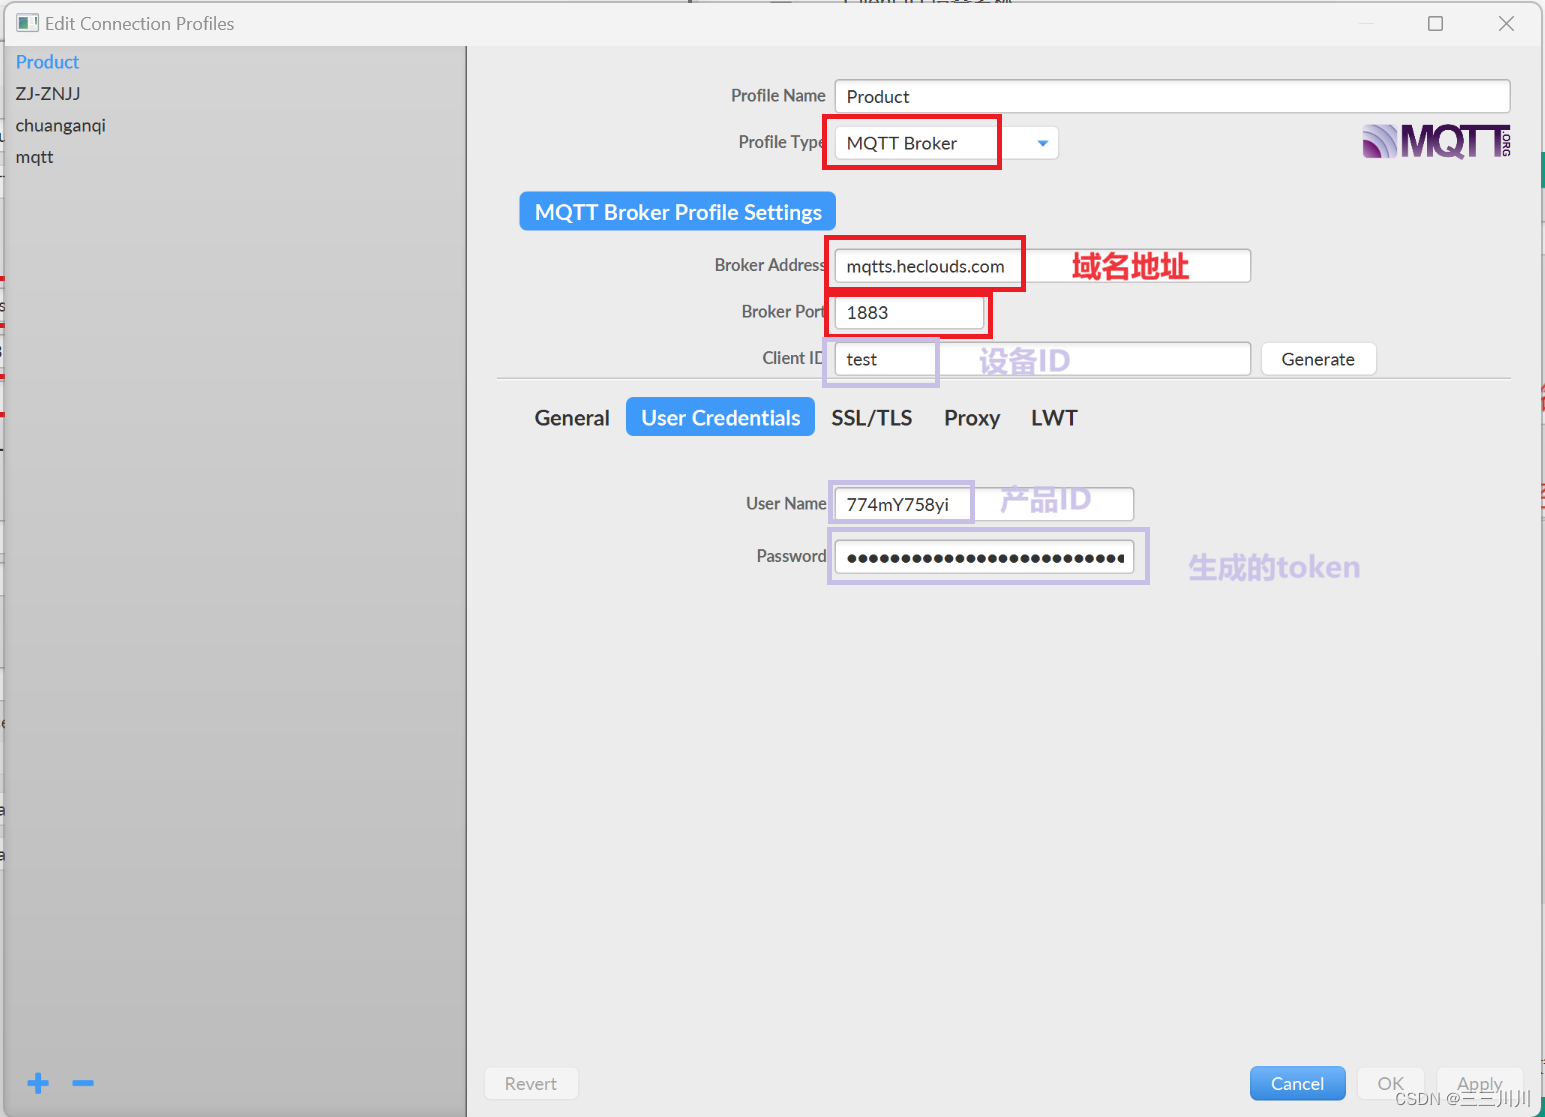Select the chuanganqi connection profile

pos(60,125)
